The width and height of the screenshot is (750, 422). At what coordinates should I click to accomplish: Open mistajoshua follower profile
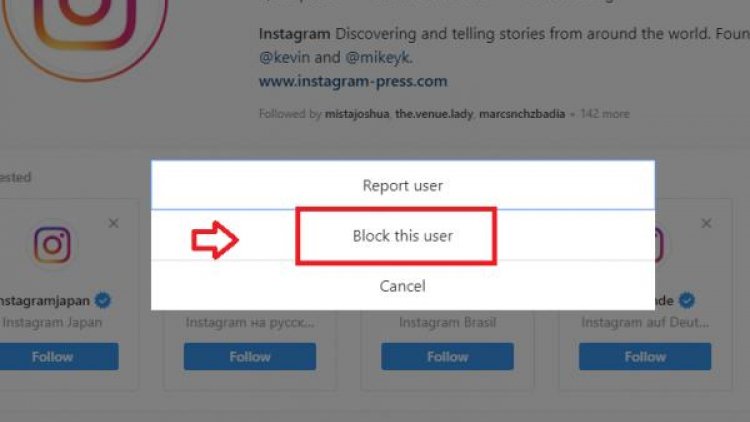357,114
